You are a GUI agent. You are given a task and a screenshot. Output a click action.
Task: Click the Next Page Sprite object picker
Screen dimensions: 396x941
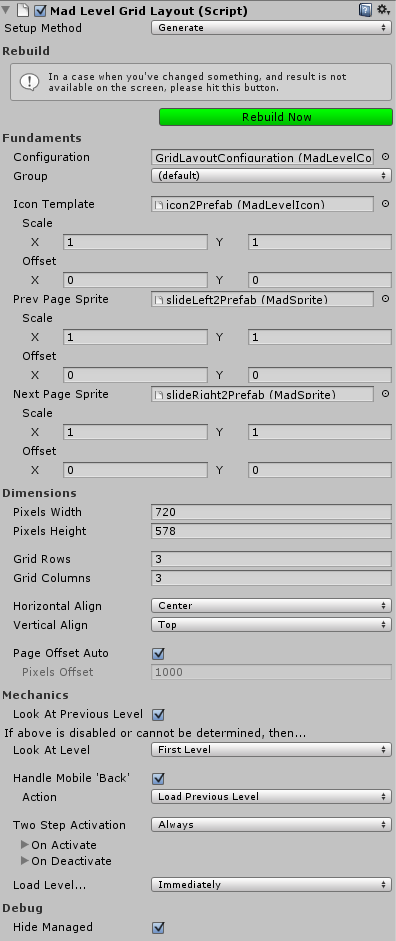(x=385, y=394)
